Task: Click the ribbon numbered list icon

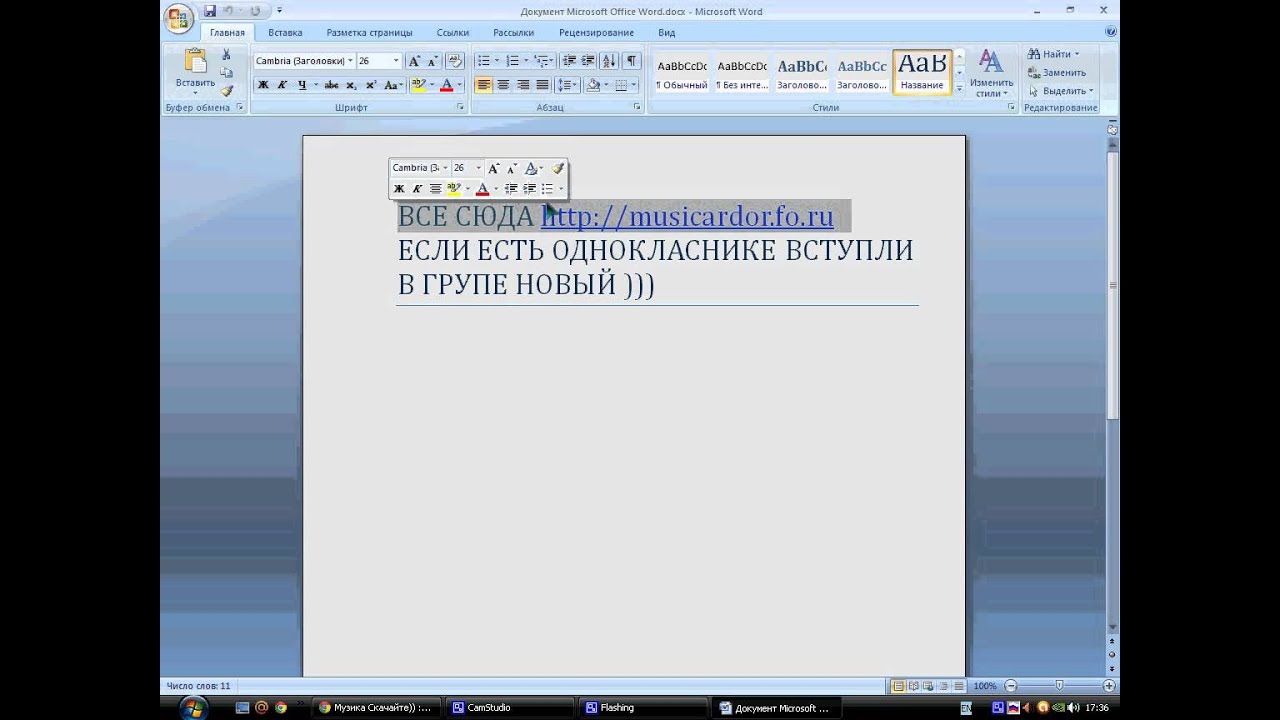Action: pyautogui.click(x=512, y=61)
